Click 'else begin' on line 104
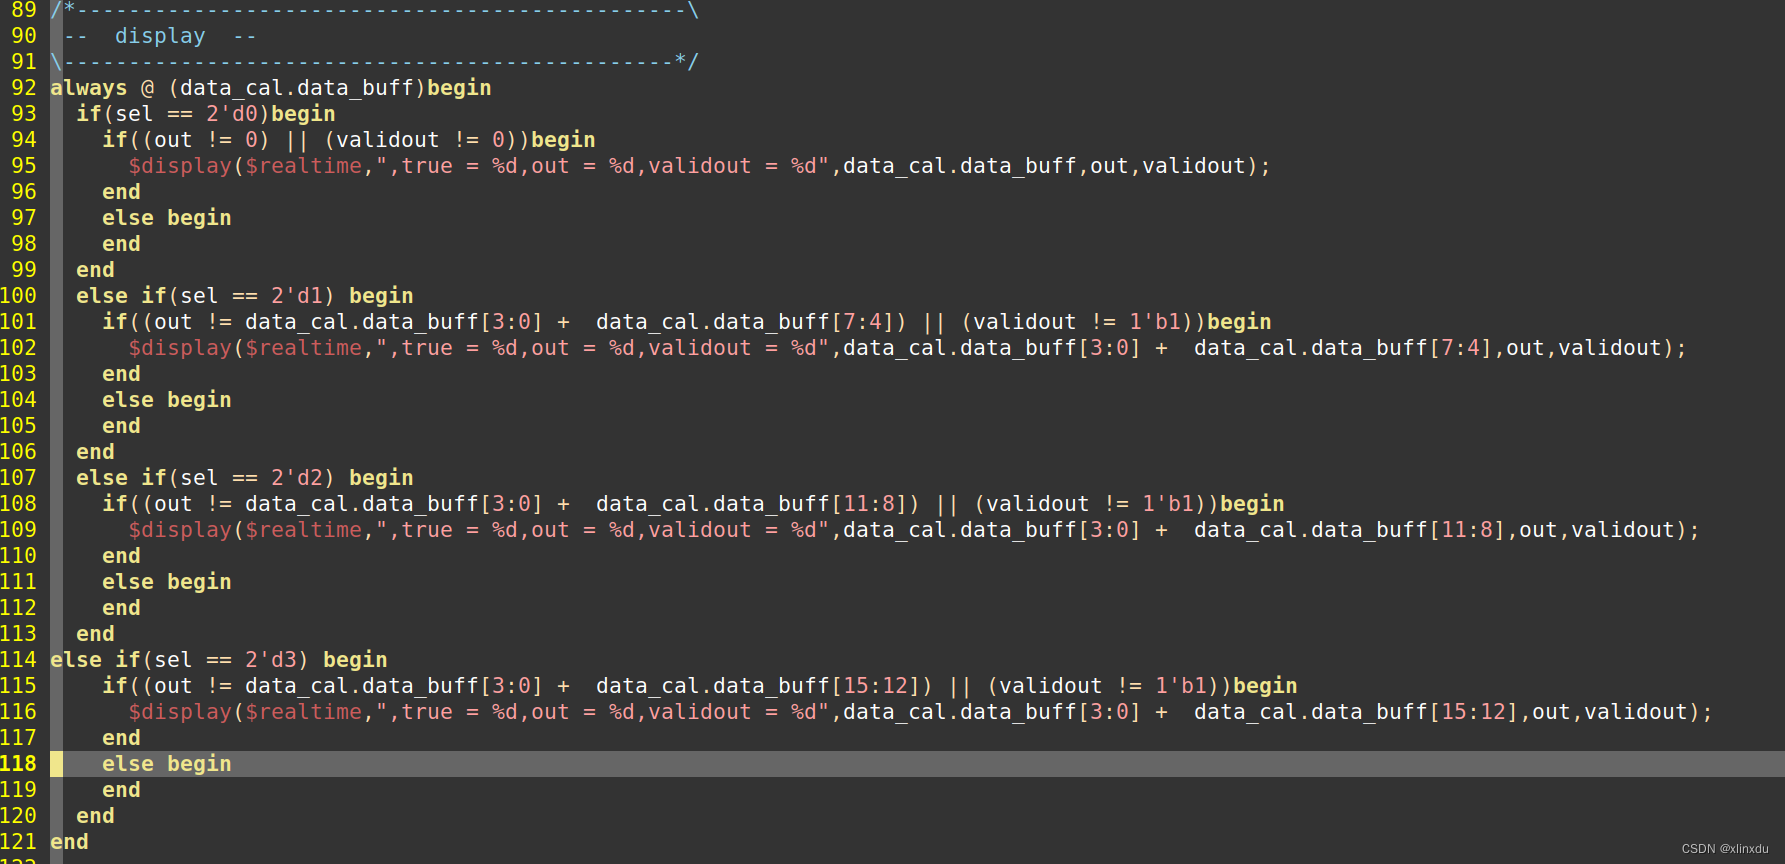This screenshot has height=864, width=1785. 167,400
